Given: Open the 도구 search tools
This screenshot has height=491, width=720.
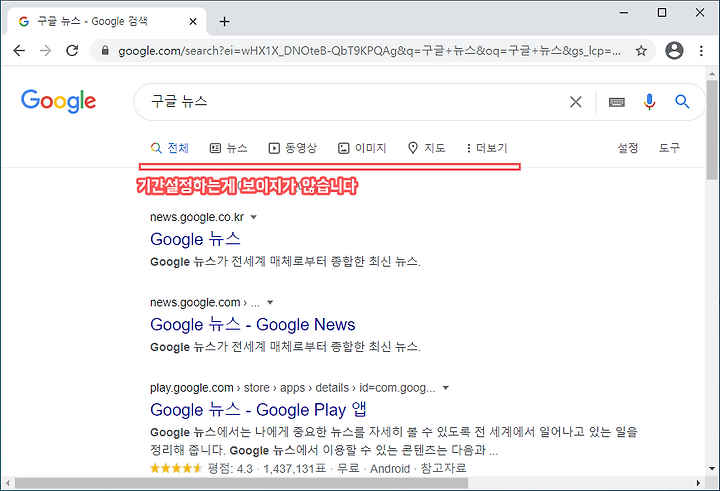Looking at the screenshot, I should (669, 148).
